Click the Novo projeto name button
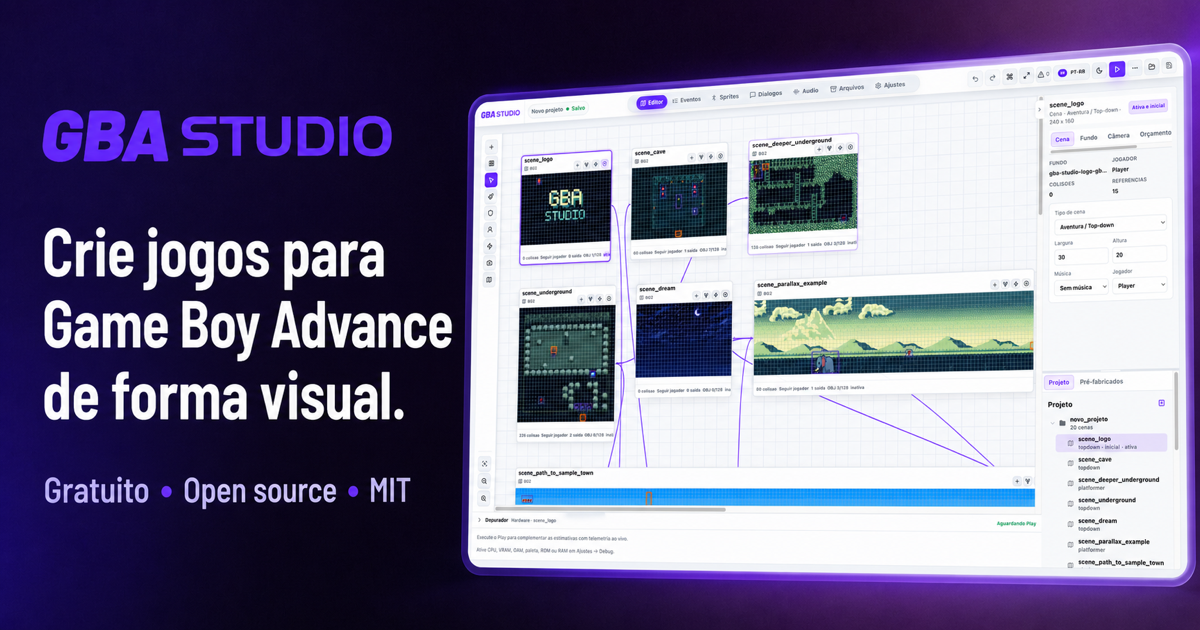 coord(558,110)
